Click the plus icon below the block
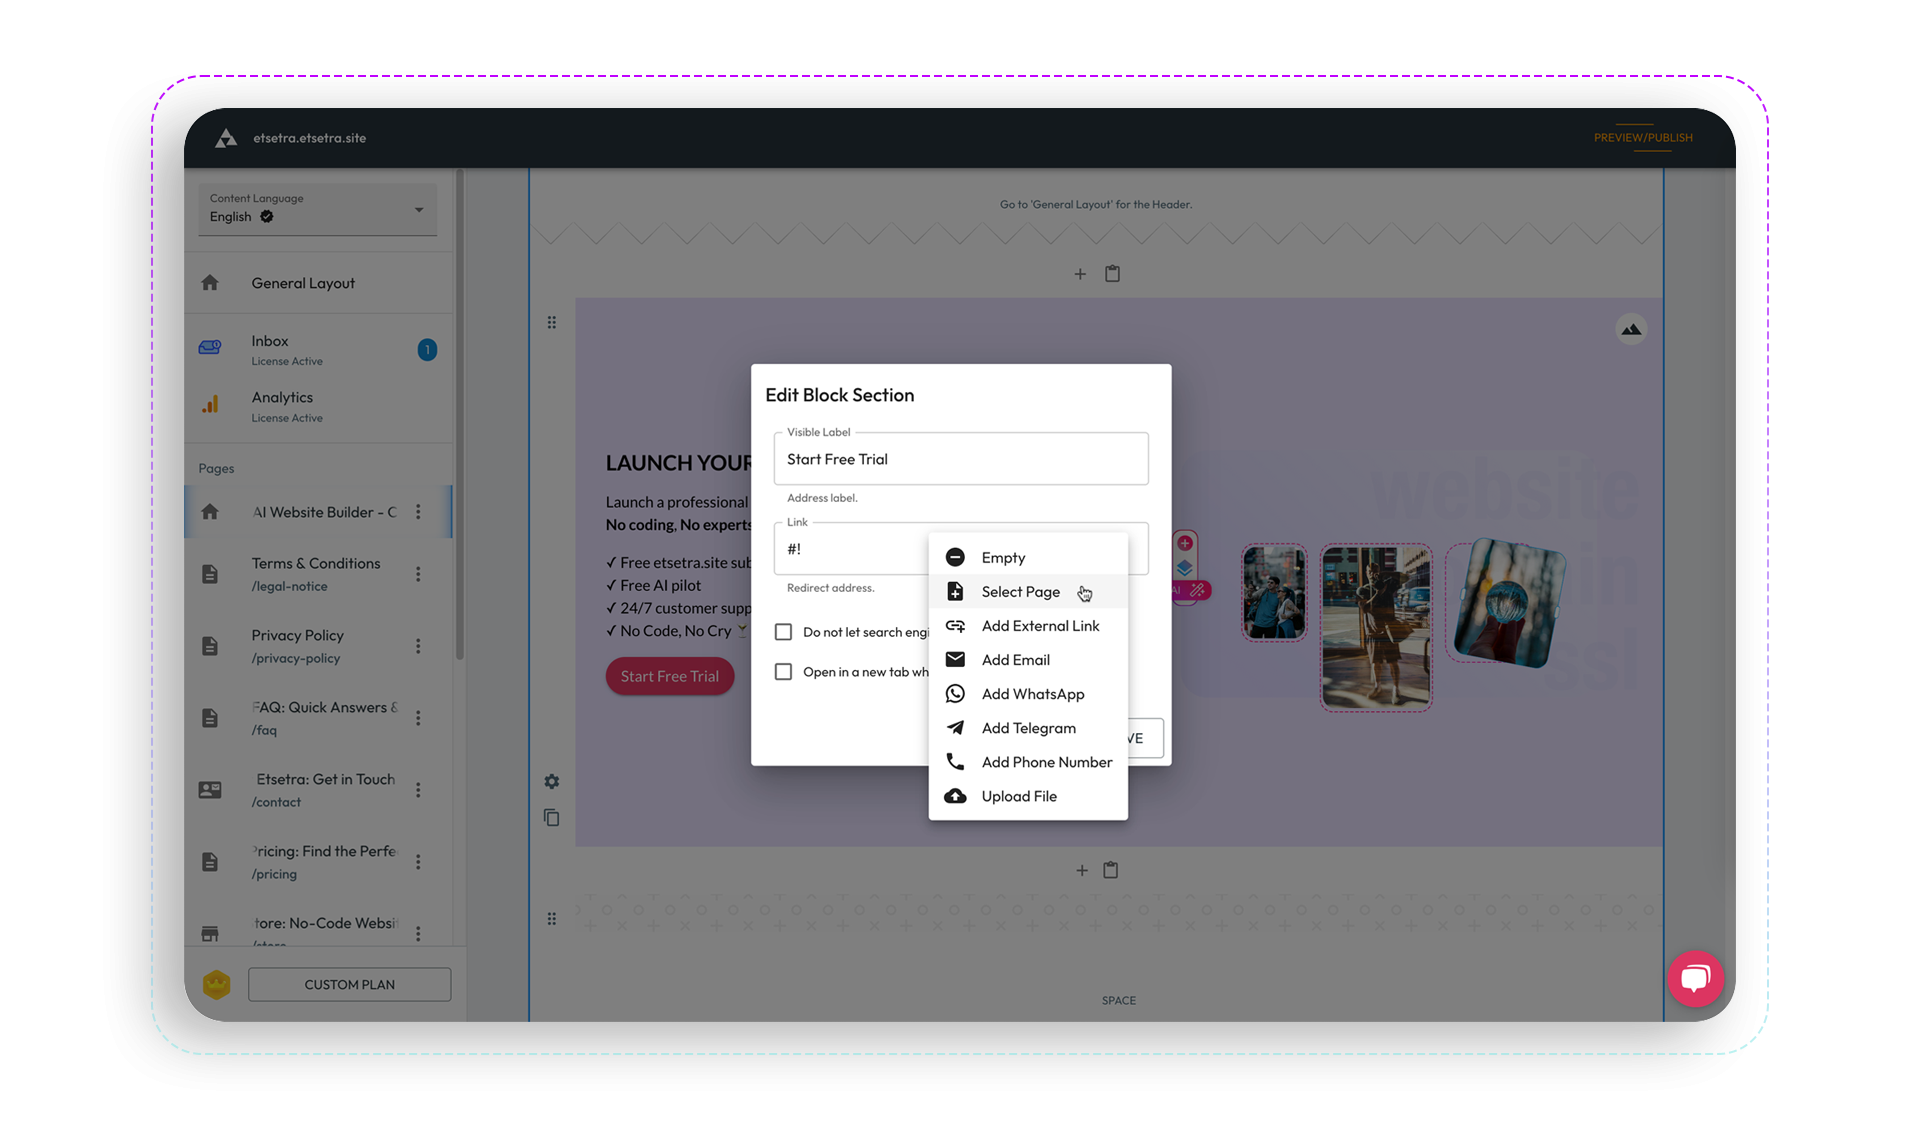Screen dimensions: 1920x1130 pos(1081,871)
